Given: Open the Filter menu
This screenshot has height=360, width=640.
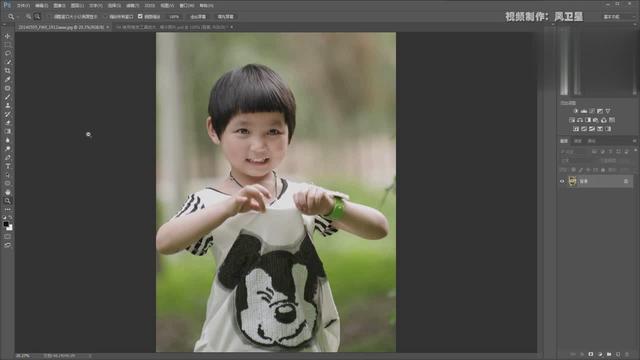Looking at the screenshot, I should 133,6.
